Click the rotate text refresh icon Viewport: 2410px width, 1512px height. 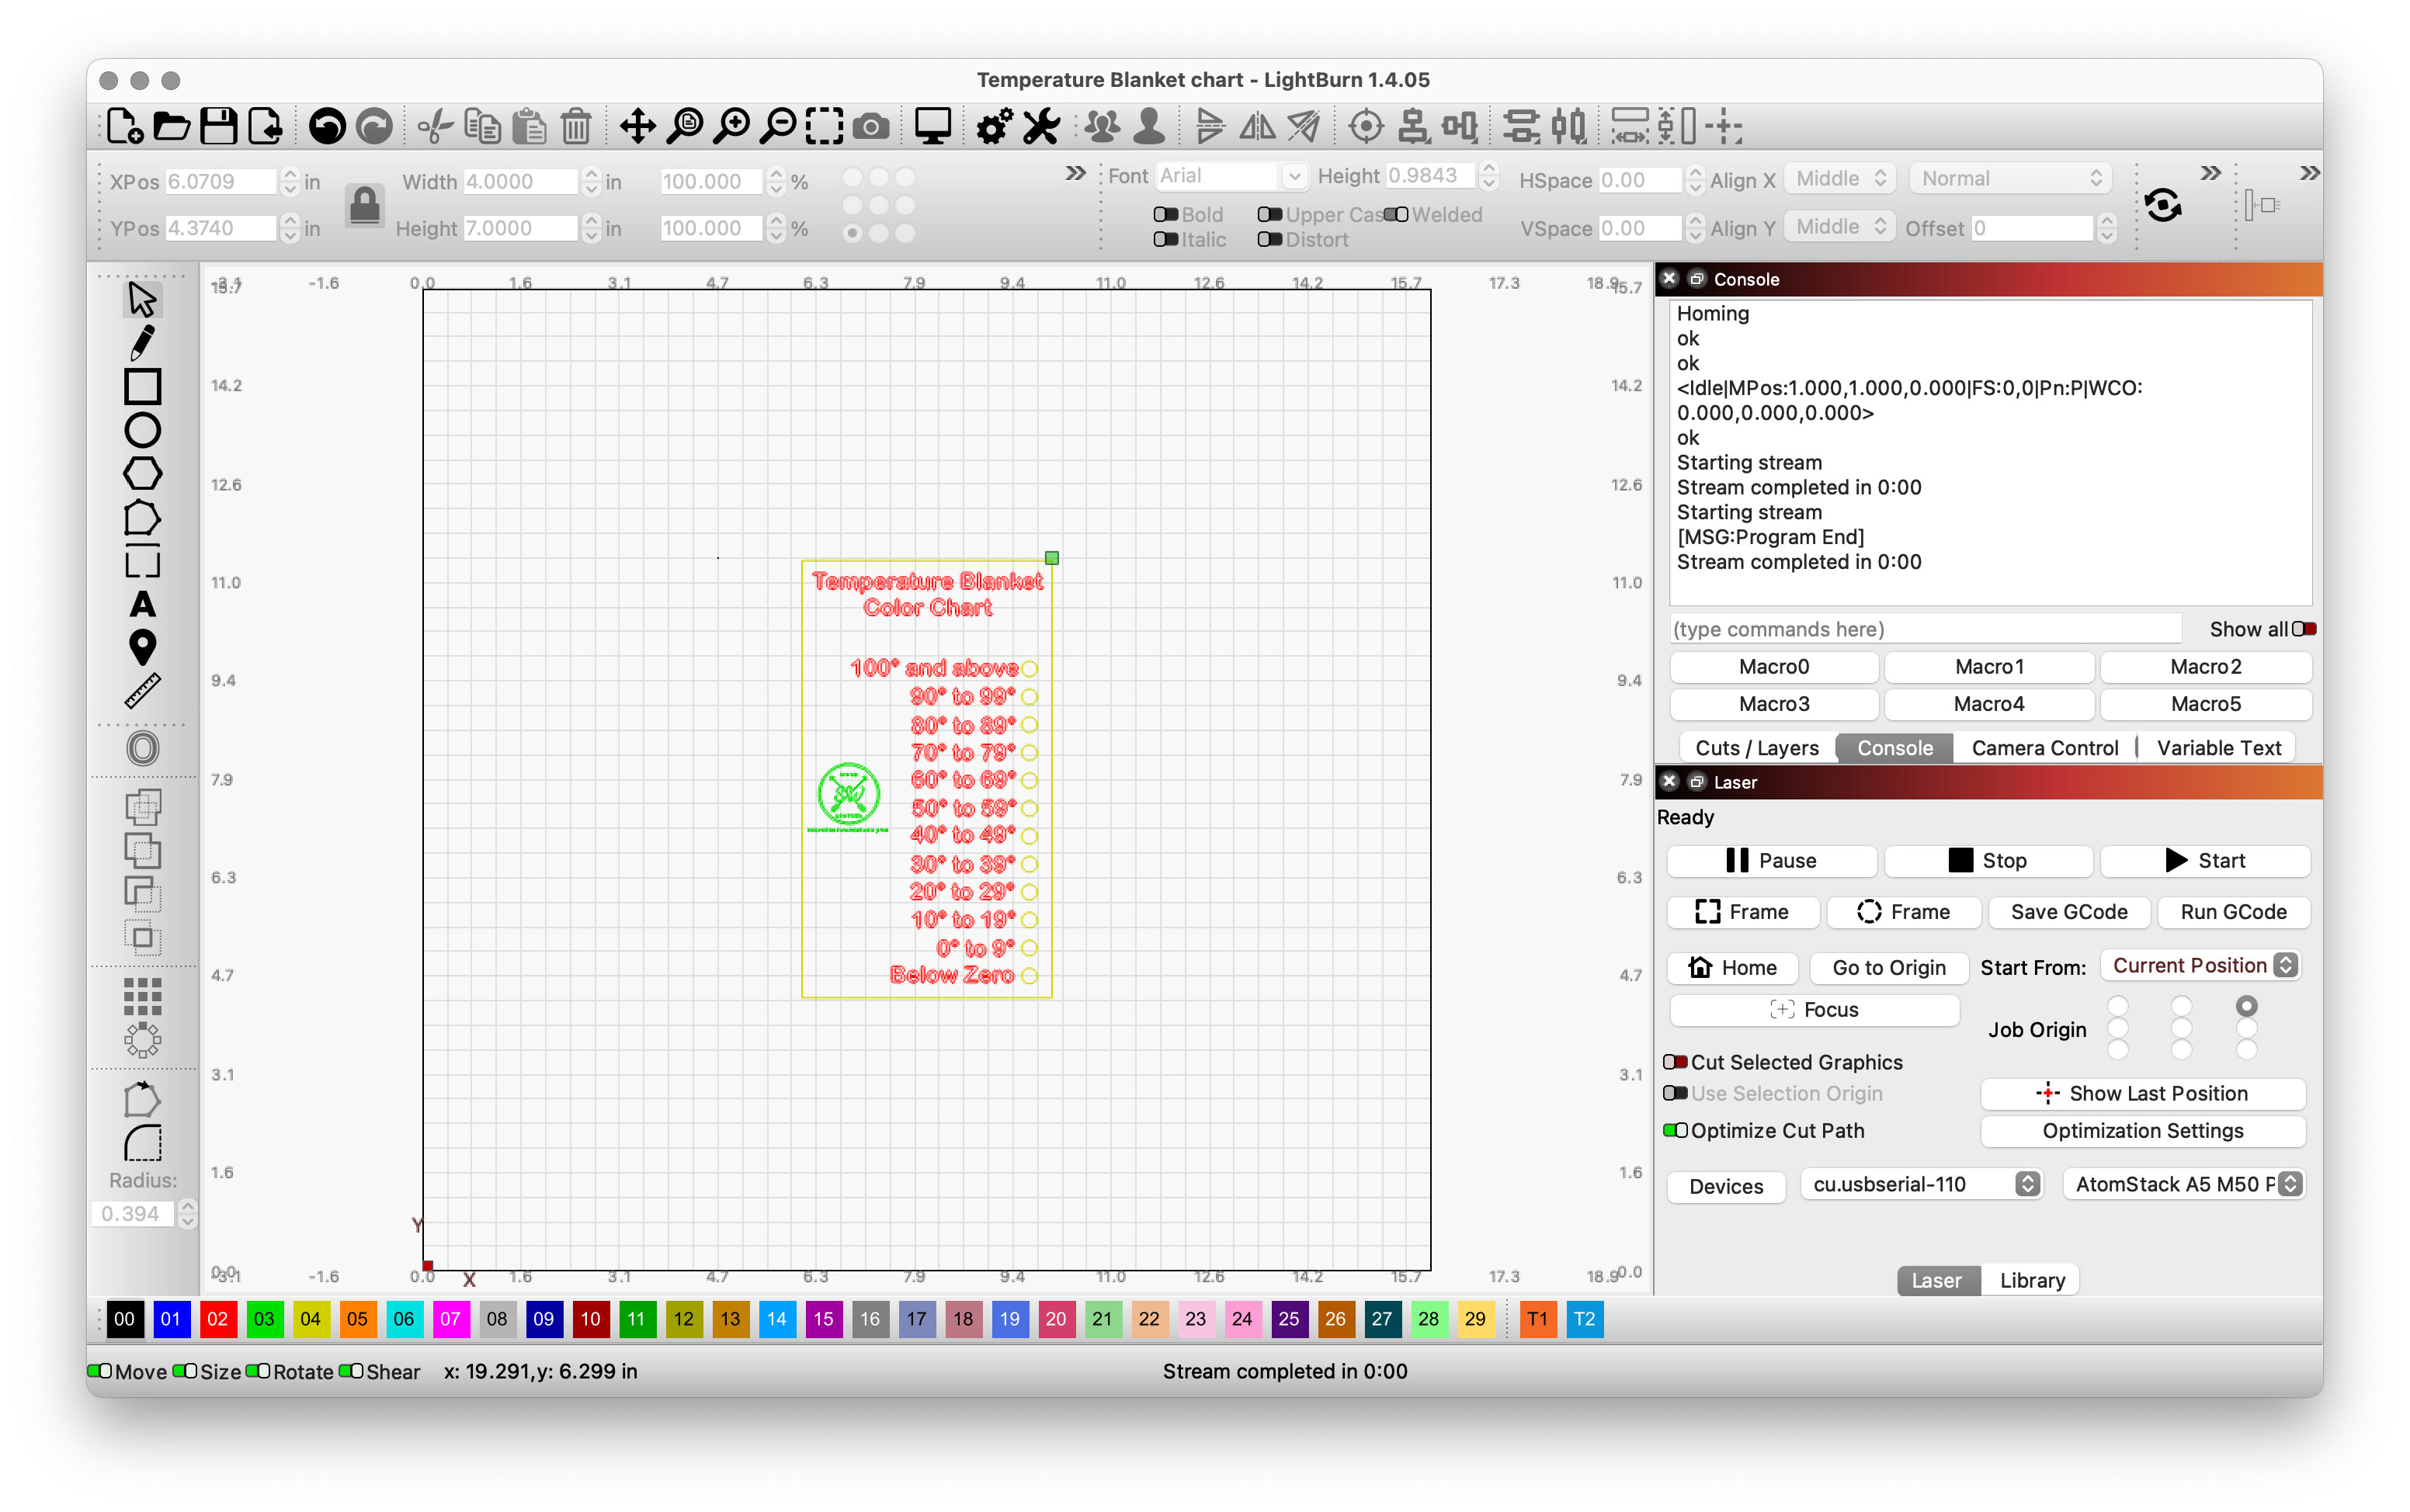[2163, 206]
